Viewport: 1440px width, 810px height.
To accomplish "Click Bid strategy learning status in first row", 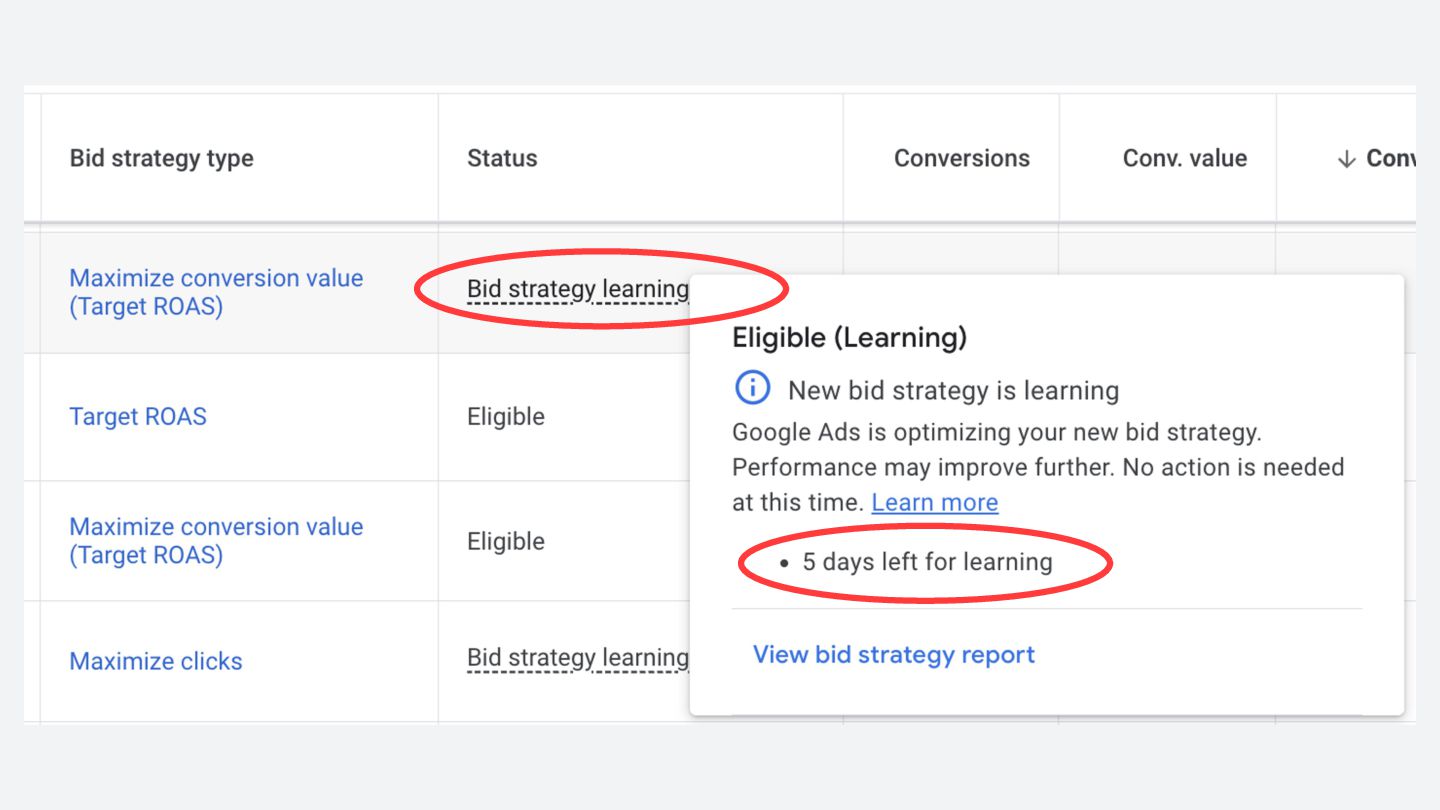I will [x=578, y=290].
